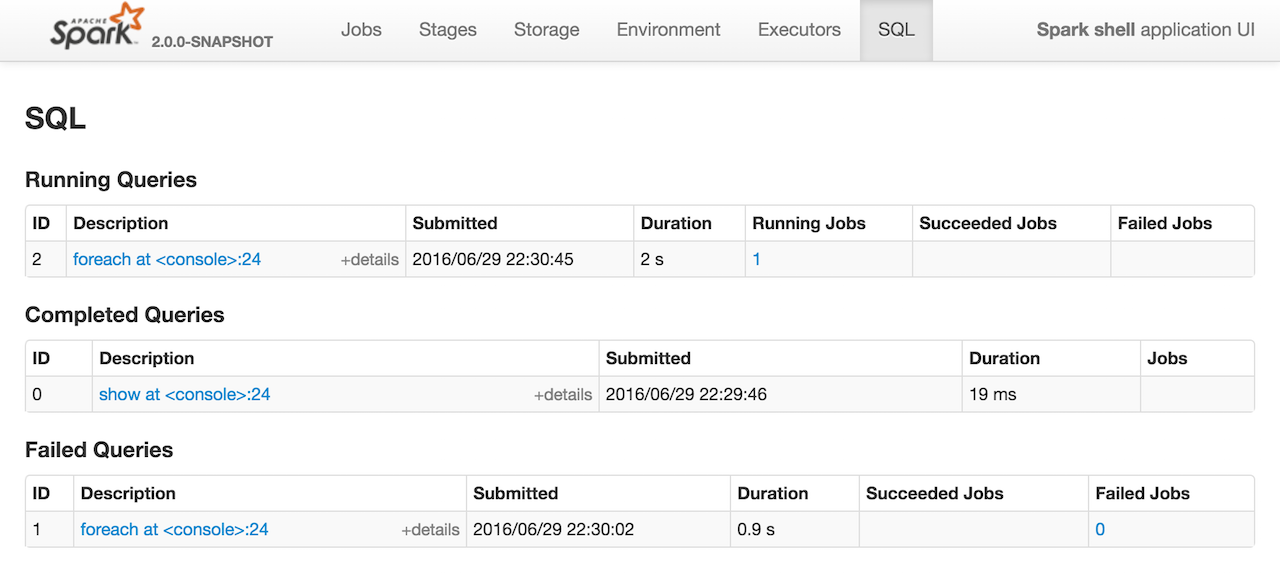Screen dimensions: 1280x575
Task: Open running query 'foreach at <console>:24'
Action: point(167,259)
